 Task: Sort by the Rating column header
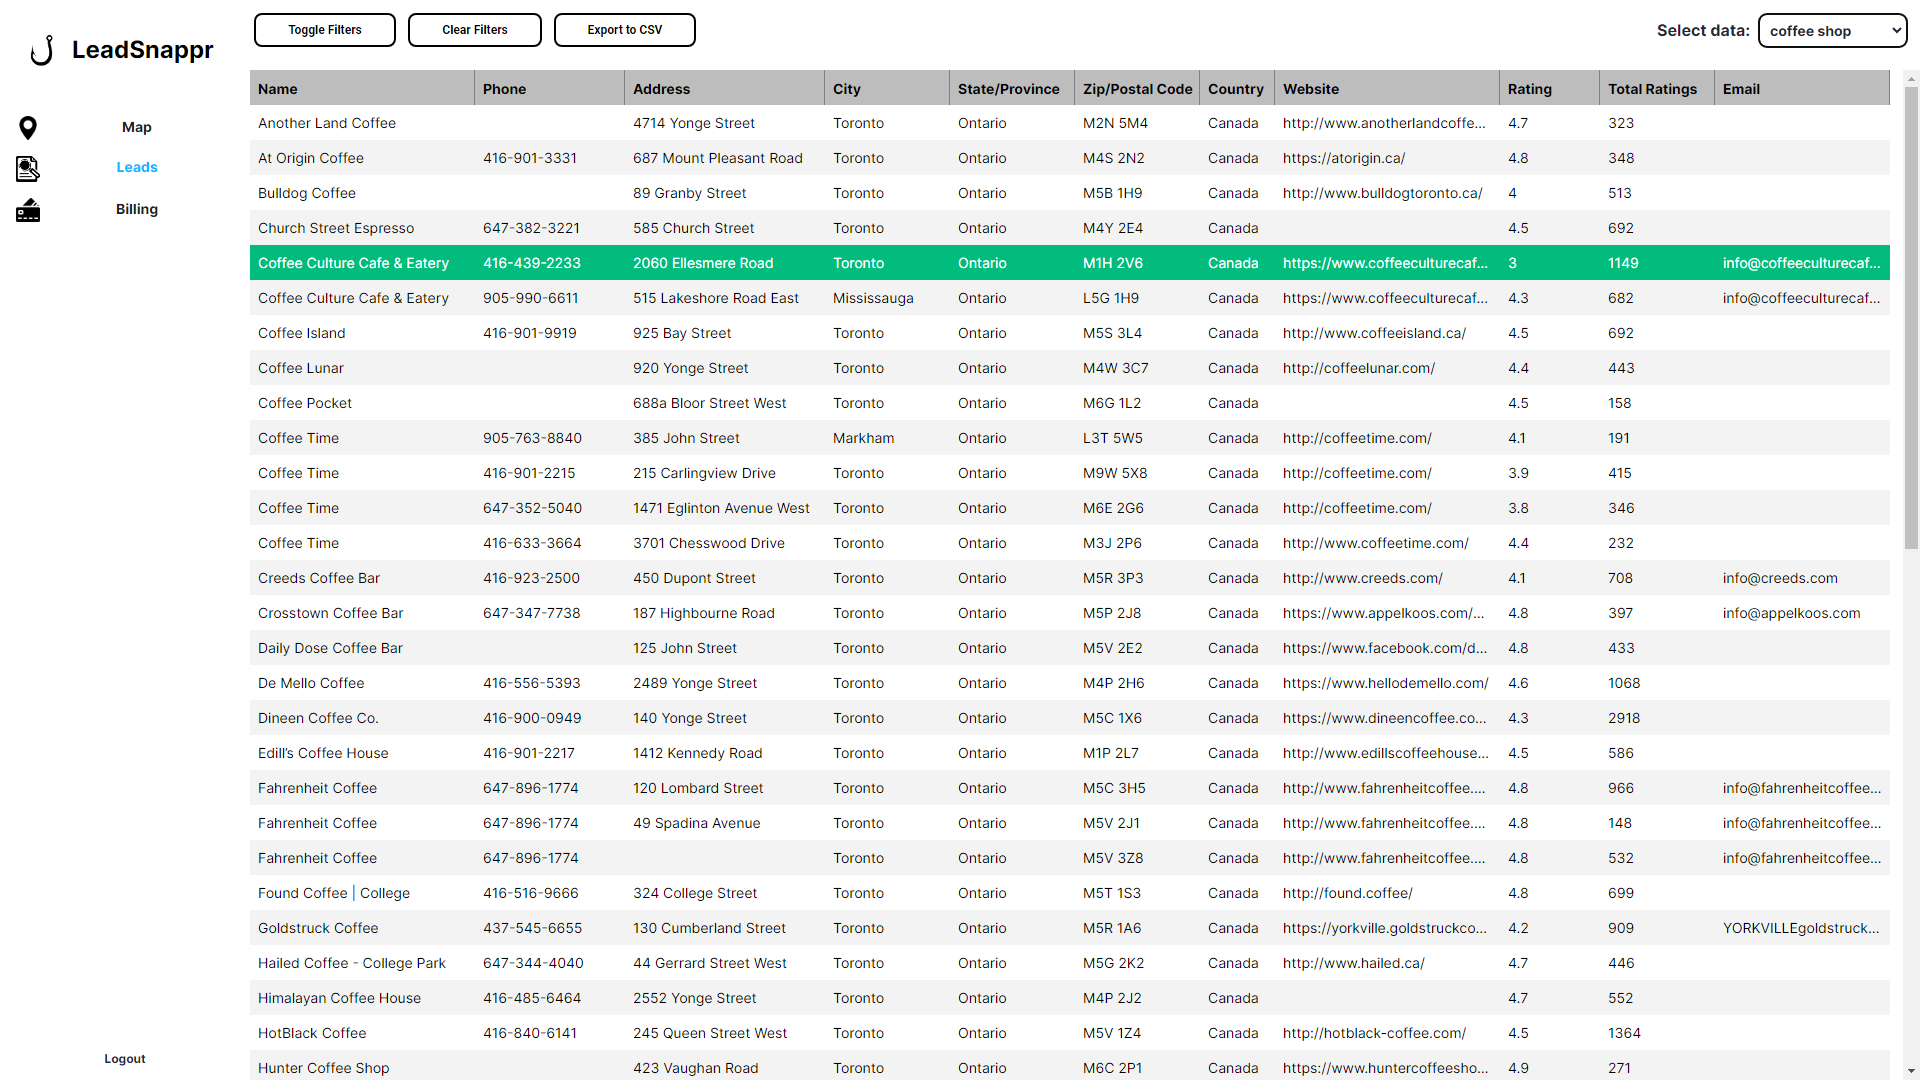click(x=1550, y=89)
